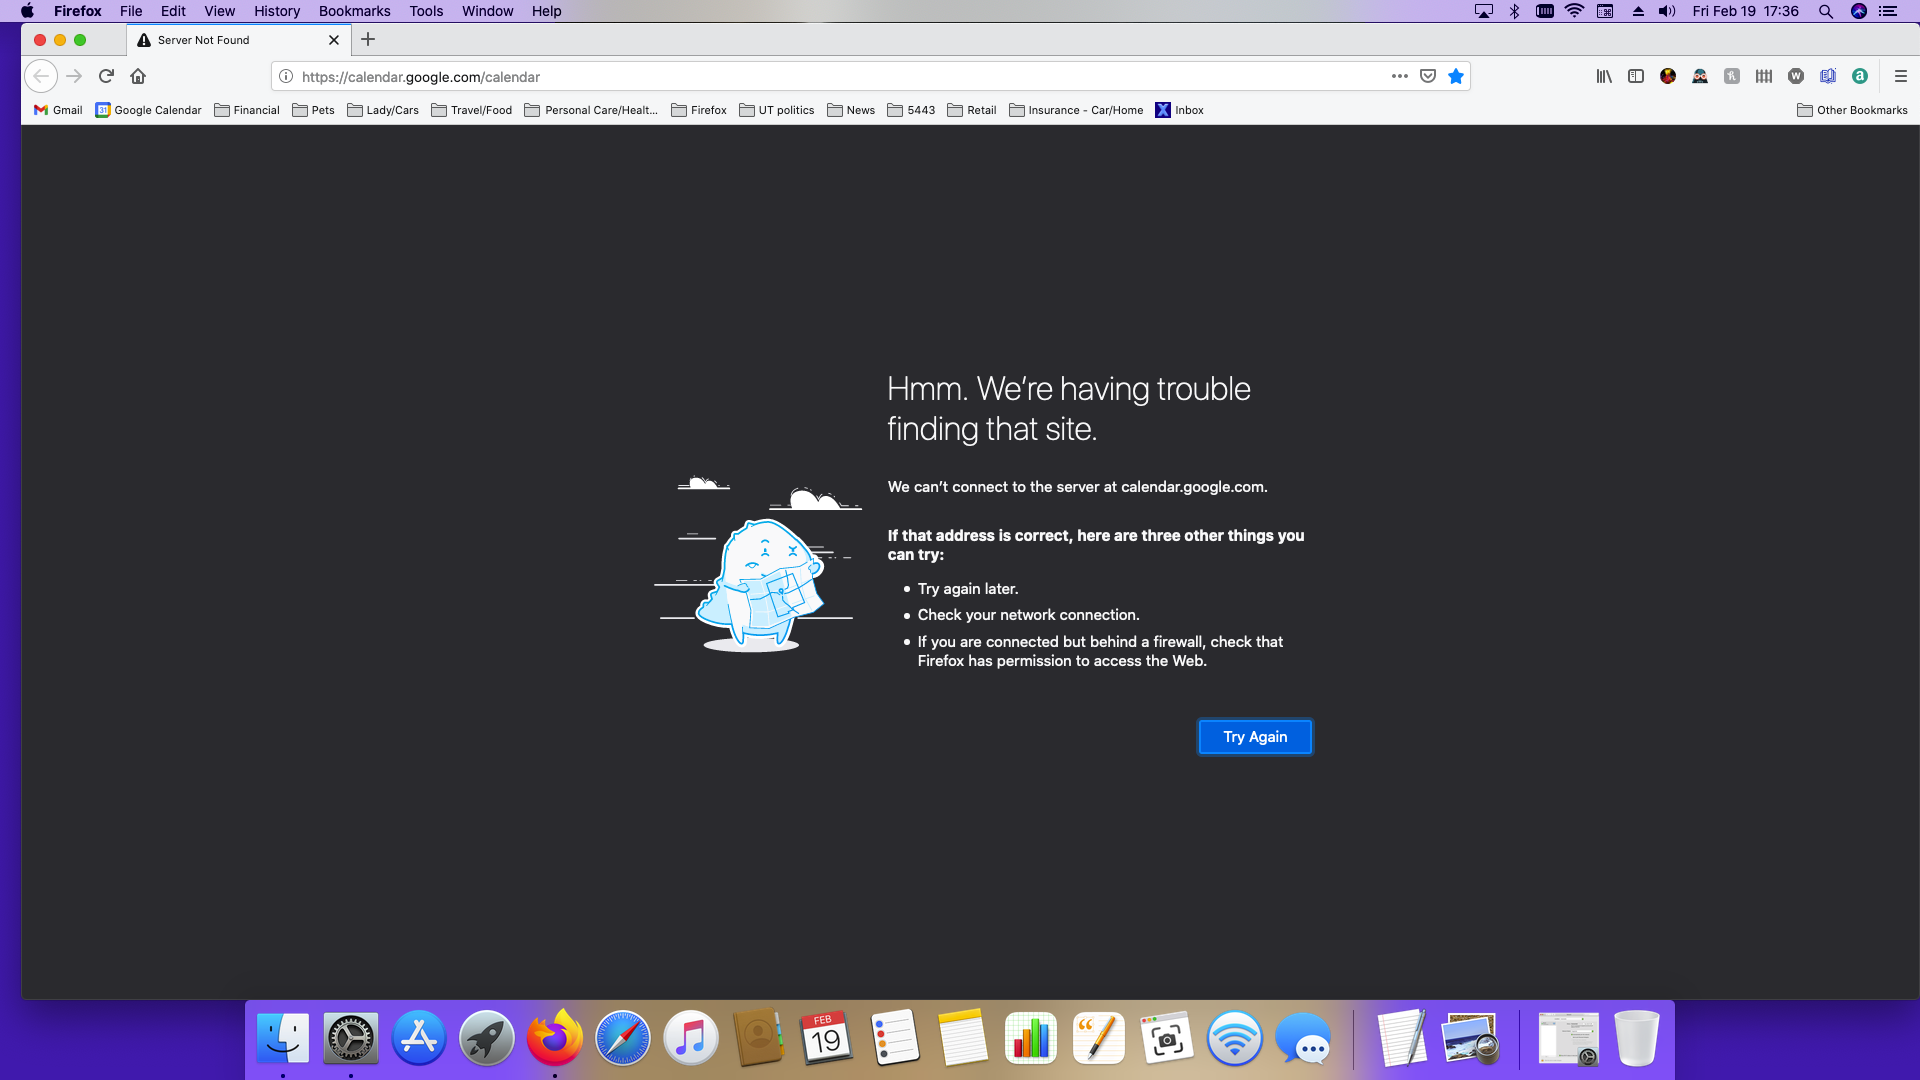Select the Server Not Found tab
The image size is (1920, 1080).
(x=239, y=40)
